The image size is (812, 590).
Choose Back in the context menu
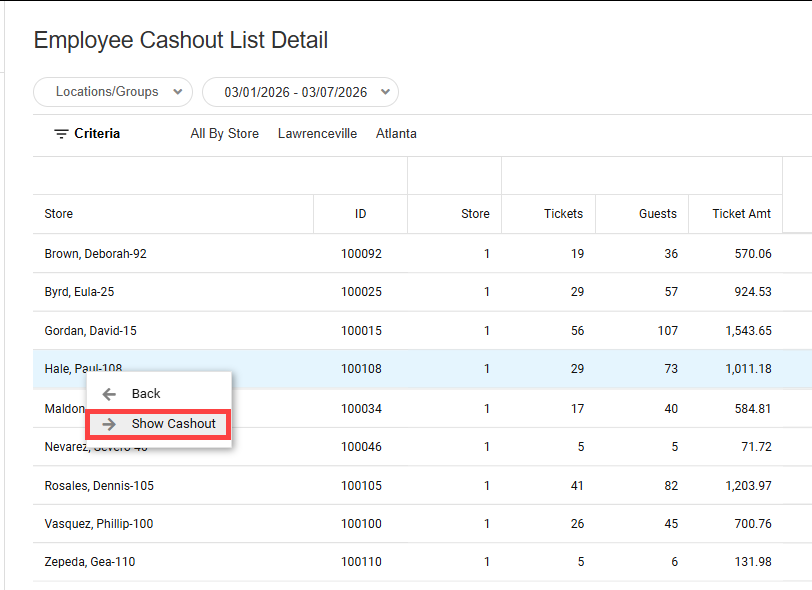point(146,394)
